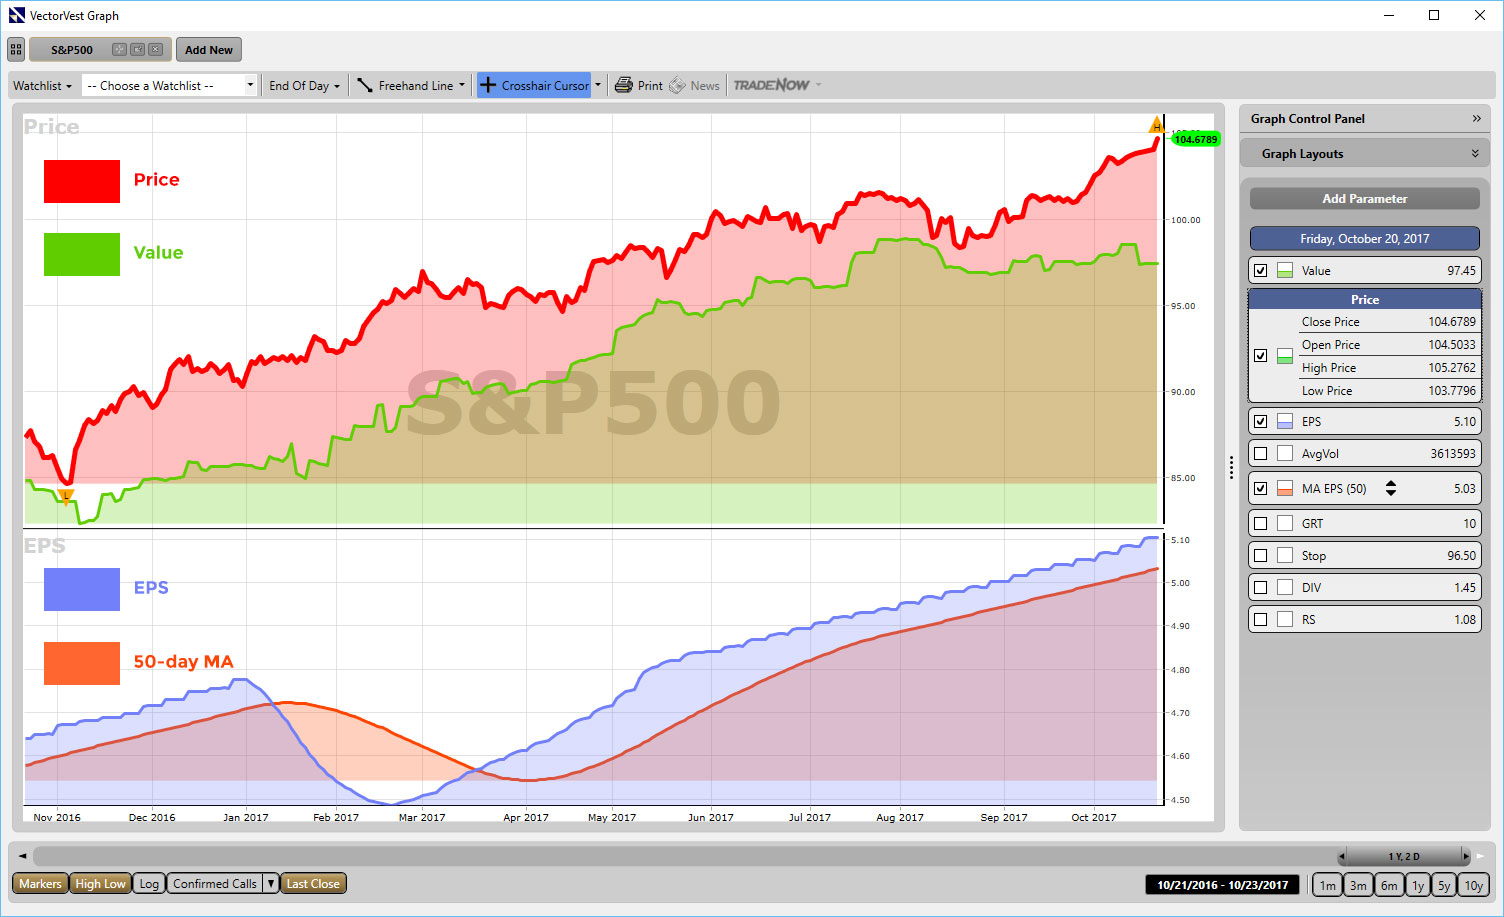Screen dimensions: 1504x917
Task: Expand the Graph Layouts section
Action: tap(1475, 154)
